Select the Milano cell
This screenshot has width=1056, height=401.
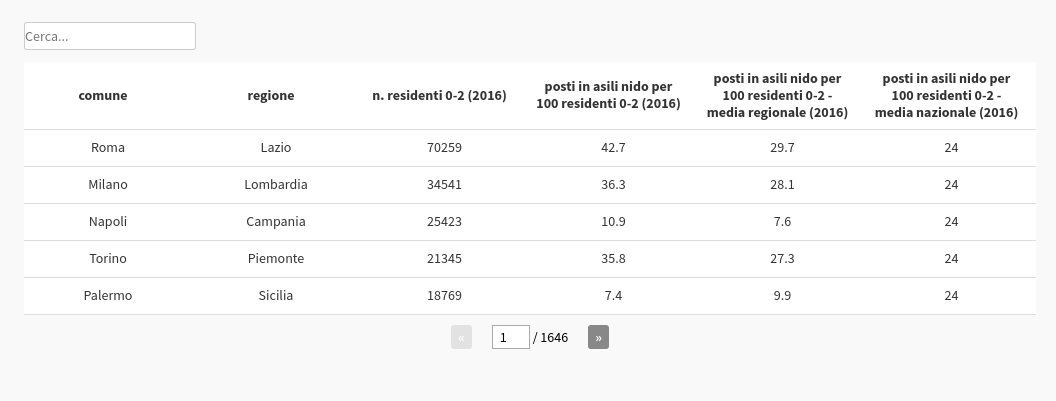108,185
